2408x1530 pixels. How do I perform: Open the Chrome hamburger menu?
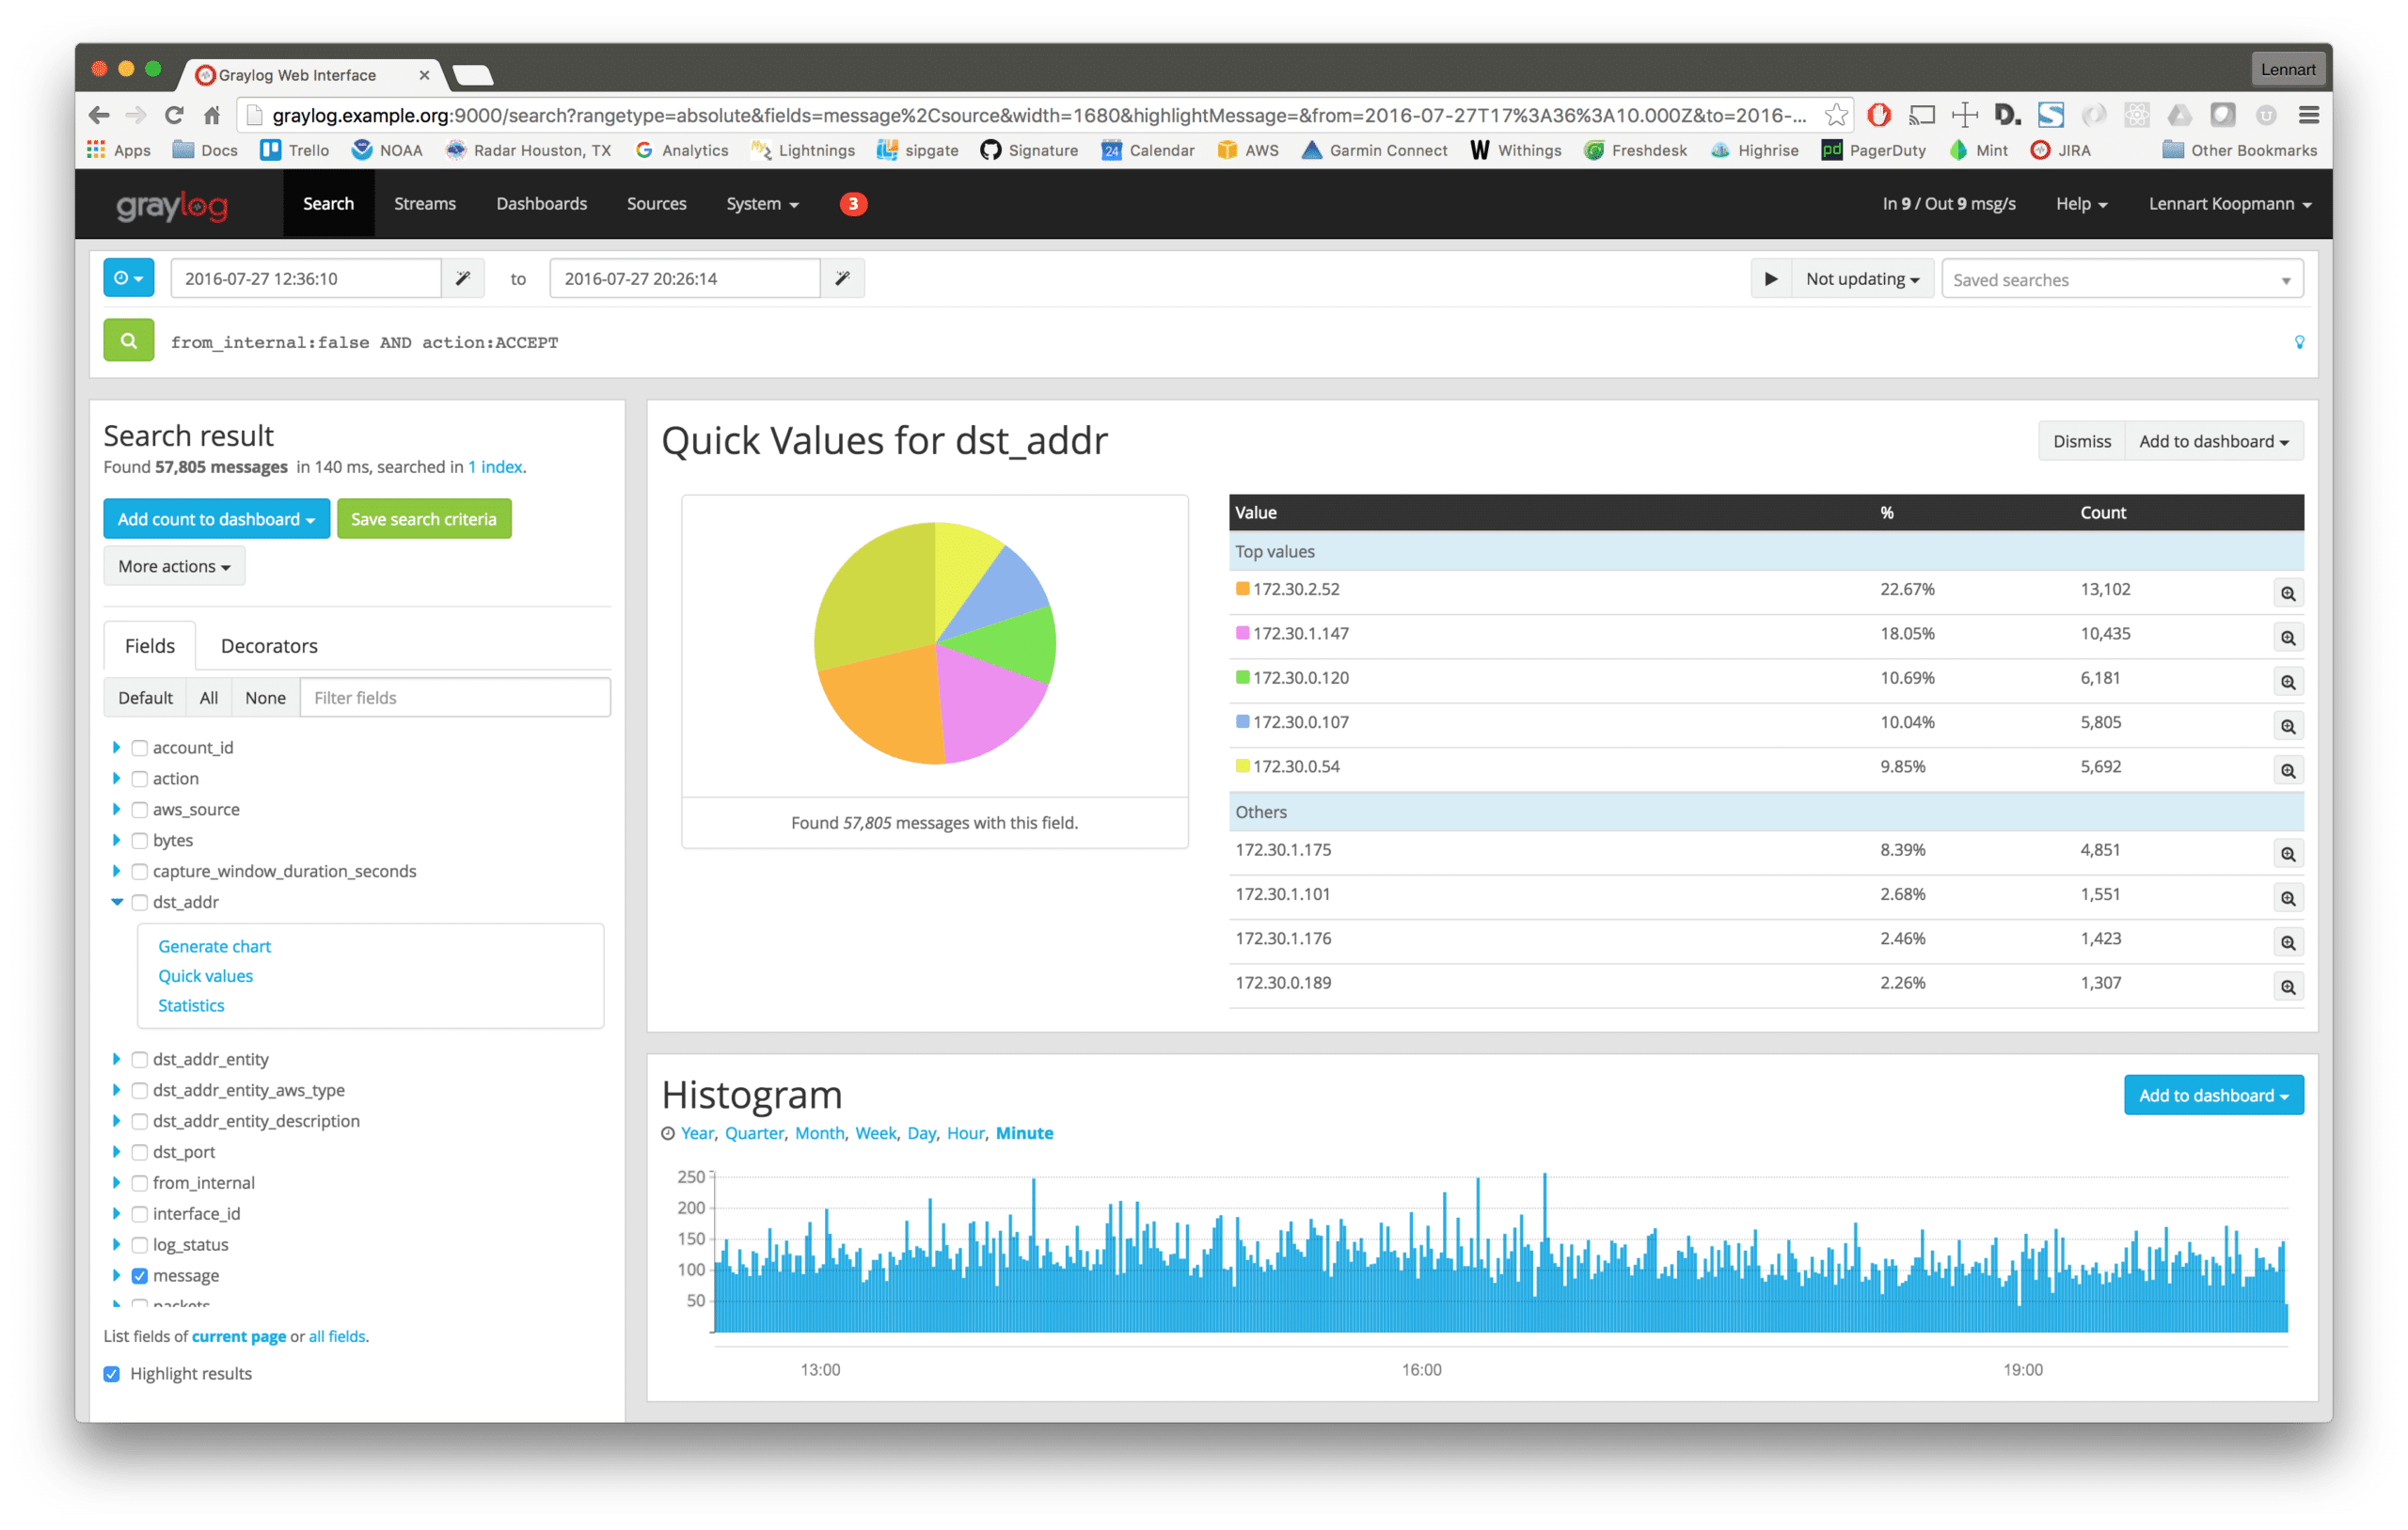(x=2309, y=115)
